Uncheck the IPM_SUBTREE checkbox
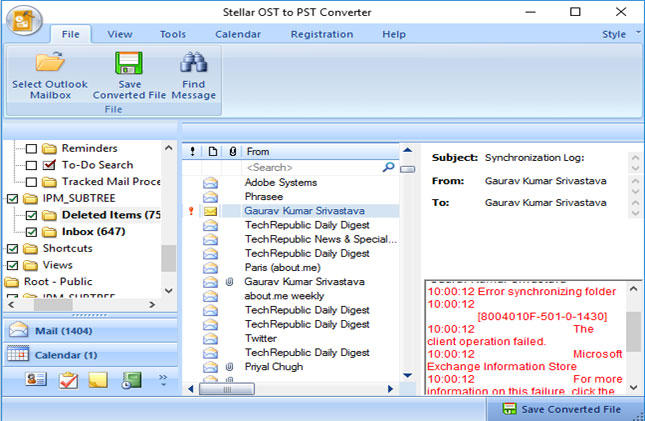The height and width of the screenshot is (421, 645). [13, 199]
